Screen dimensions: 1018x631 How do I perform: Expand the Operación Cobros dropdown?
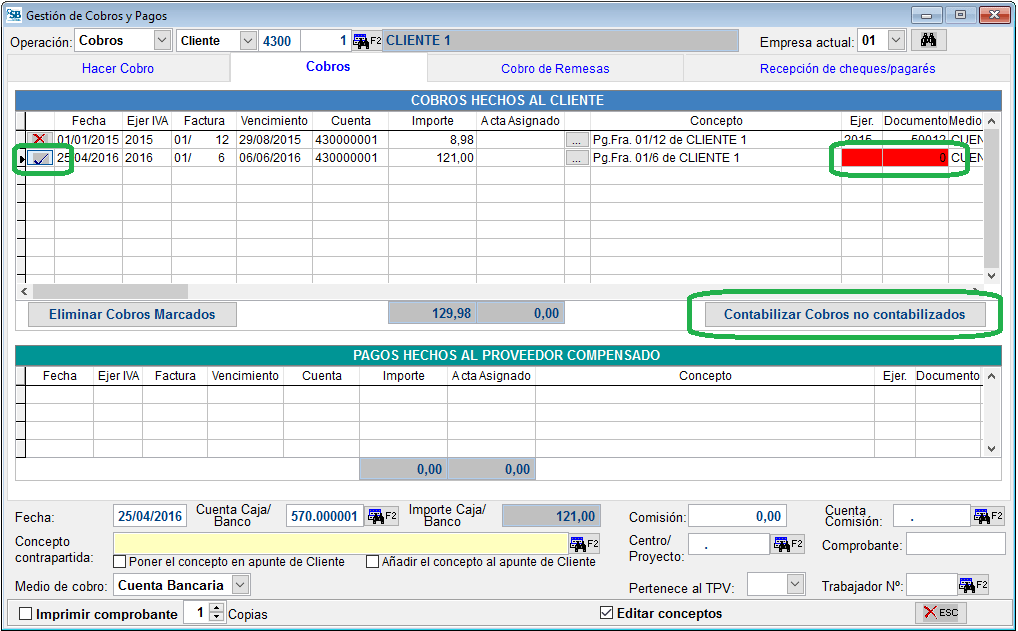coord(163,41)
